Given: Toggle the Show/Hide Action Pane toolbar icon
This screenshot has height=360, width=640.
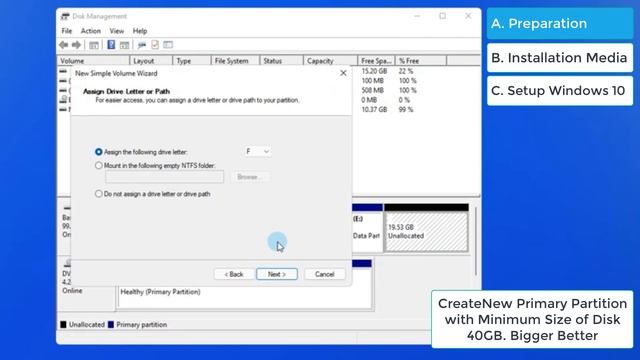Looking at the screenshot, I should pyautogui.click(x=124, y=45).
